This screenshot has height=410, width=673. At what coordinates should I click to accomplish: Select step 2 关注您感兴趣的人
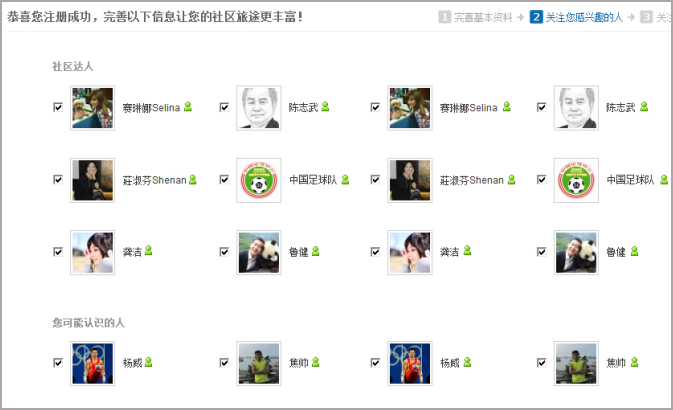click(576, 17)
